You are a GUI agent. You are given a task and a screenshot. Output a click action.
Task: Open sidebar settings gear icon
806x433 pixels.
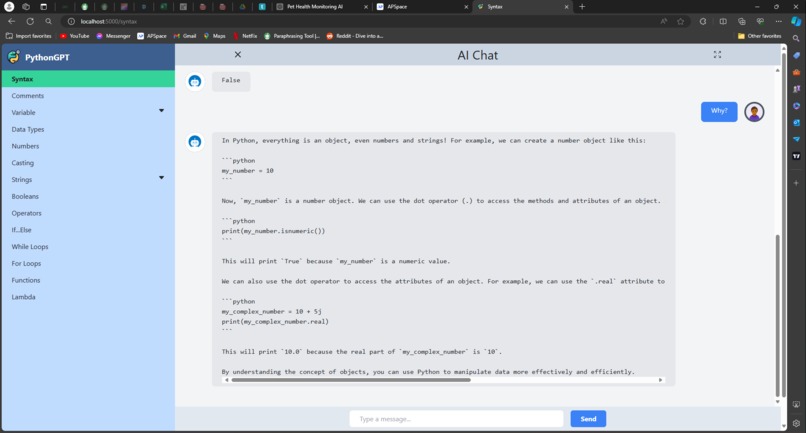click(796, 423)
